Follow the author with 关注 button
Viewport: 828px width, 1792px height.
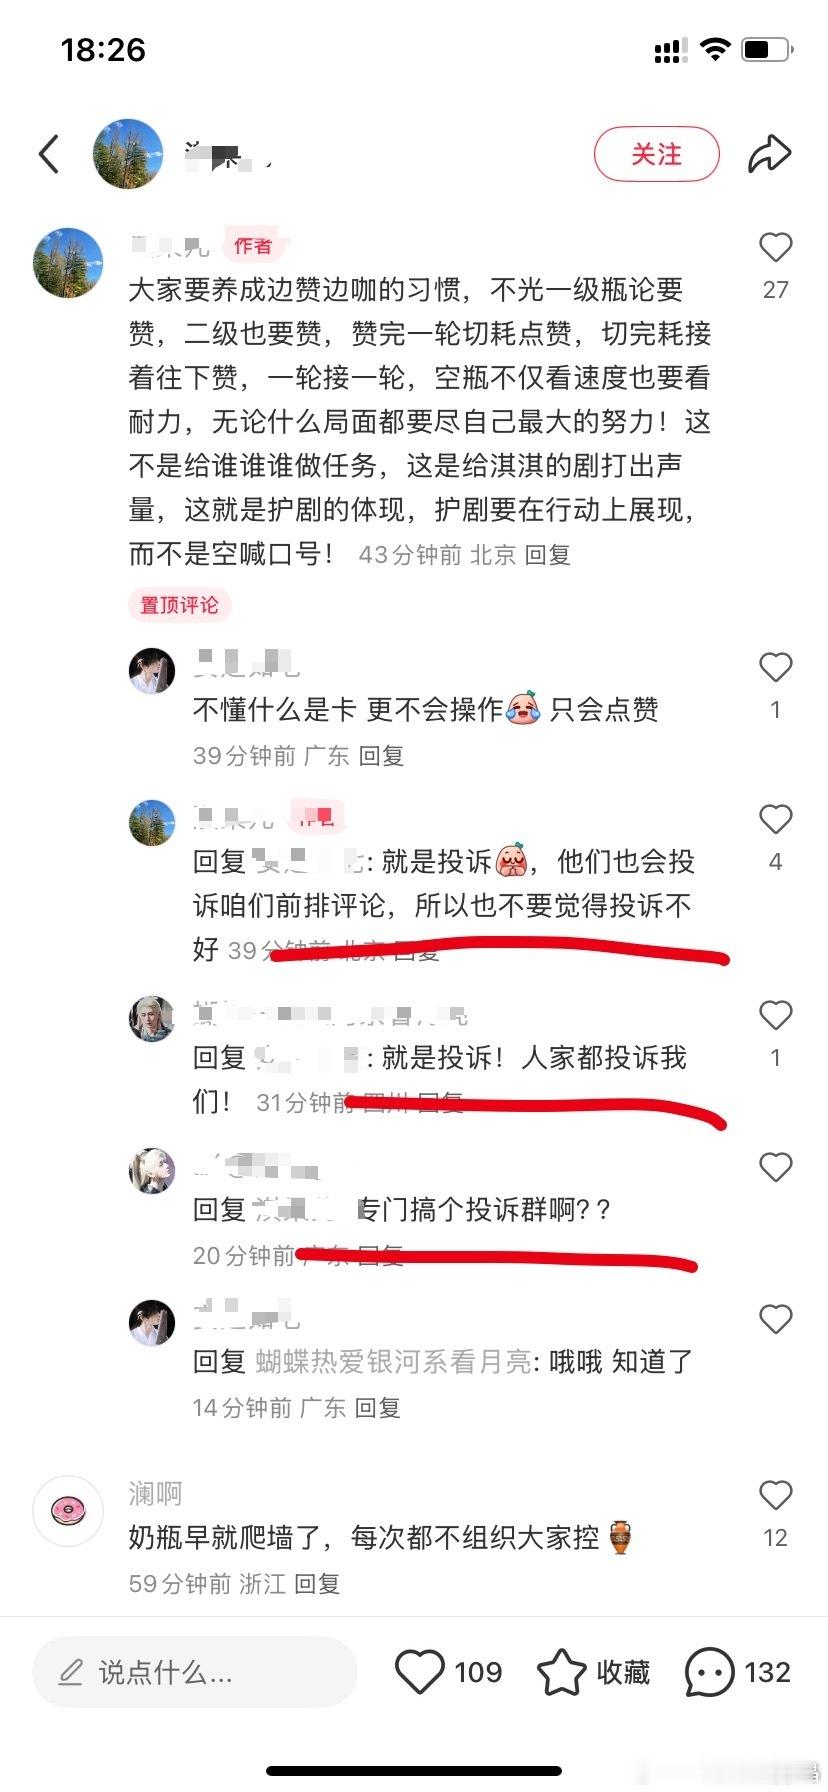pos(657,154)
